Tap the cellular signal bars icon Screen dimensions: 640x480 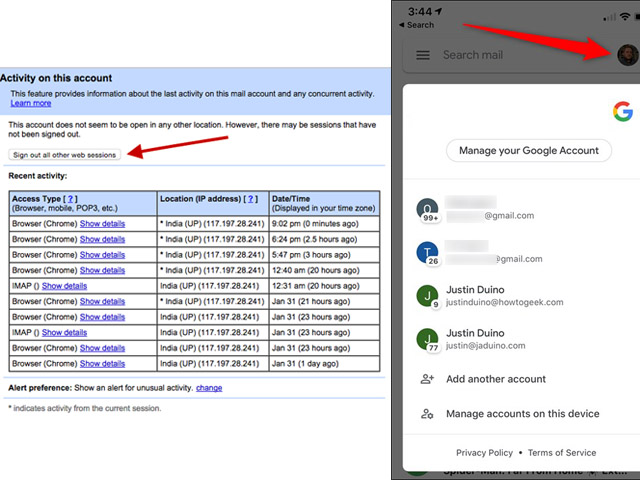tap(610, 17)
